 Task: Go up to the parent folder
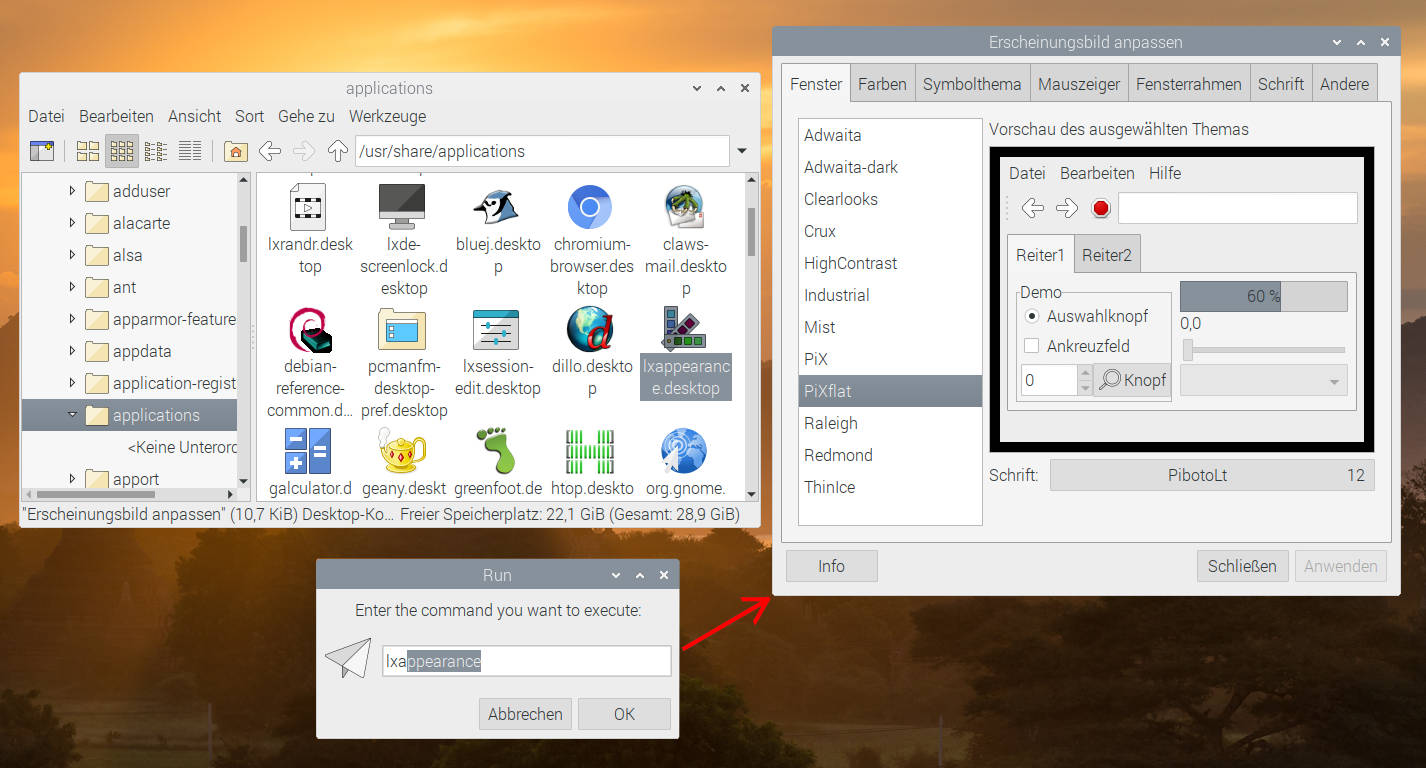click(x=338, y=151)
